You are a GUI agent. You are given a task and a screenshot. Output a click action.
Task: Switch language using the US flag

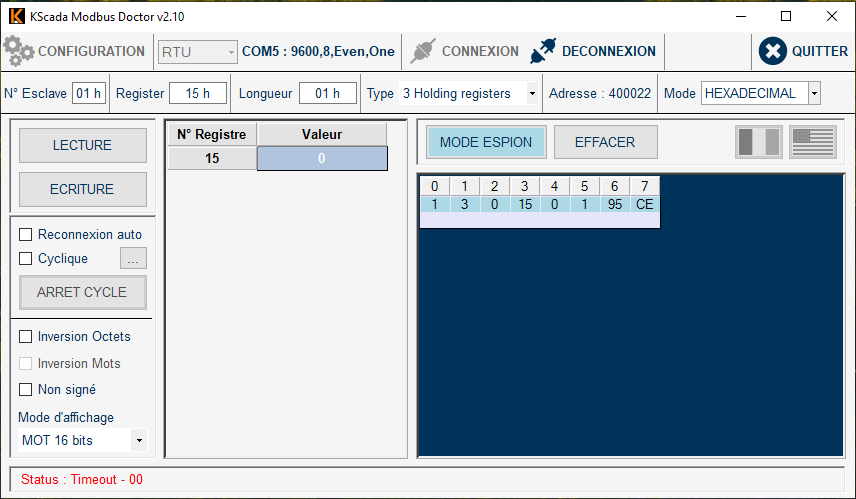pyautogui.click(x=812, y=142)
